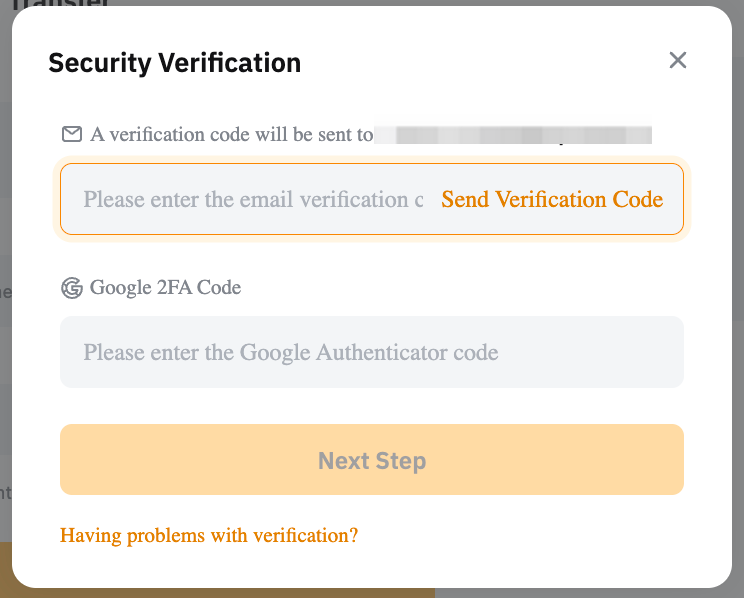Click the Transfer heading behind the dialog
This screenshot has height=598, width=744.
(60, 3)
